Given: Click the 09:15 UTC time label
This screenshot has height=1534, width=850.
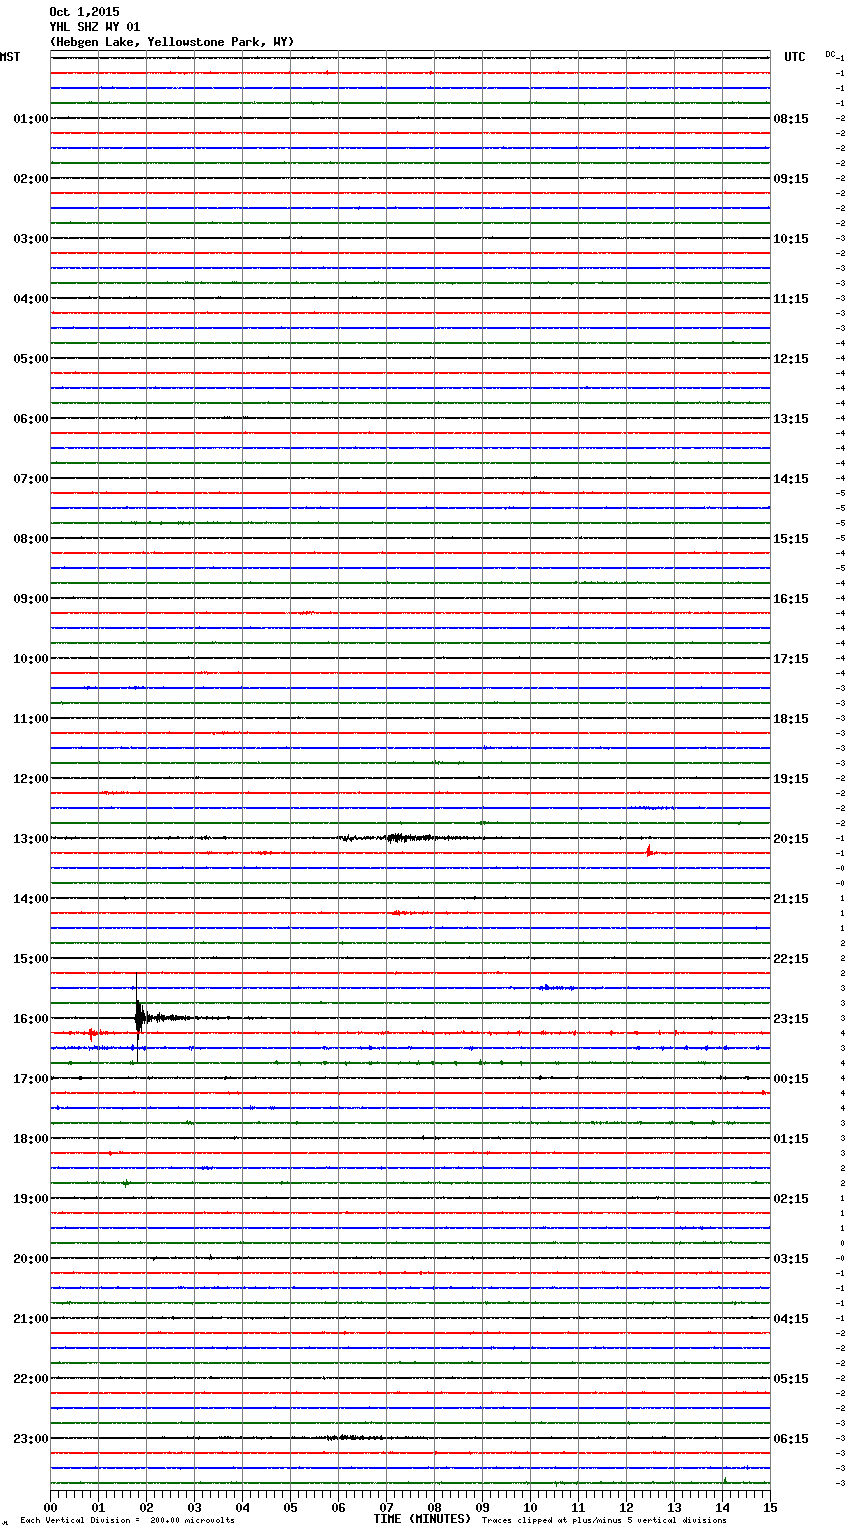Looking at the screenshot, I should [791, 179].
